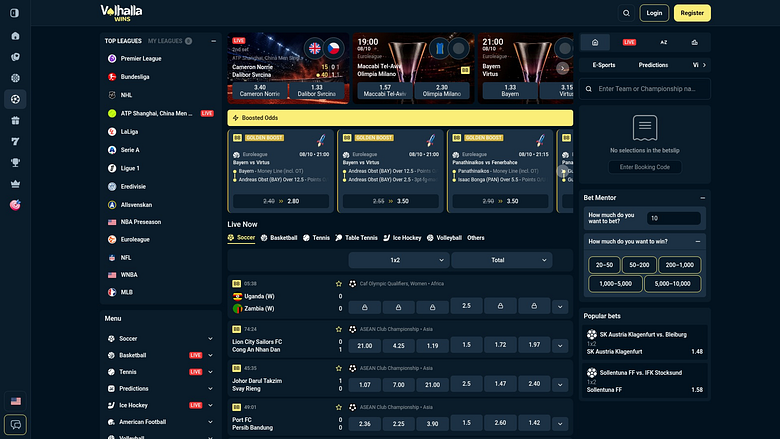Open the live chat support icon
Image resolution: width=780 pixels, height=439 pixels.
pos(15,425)
